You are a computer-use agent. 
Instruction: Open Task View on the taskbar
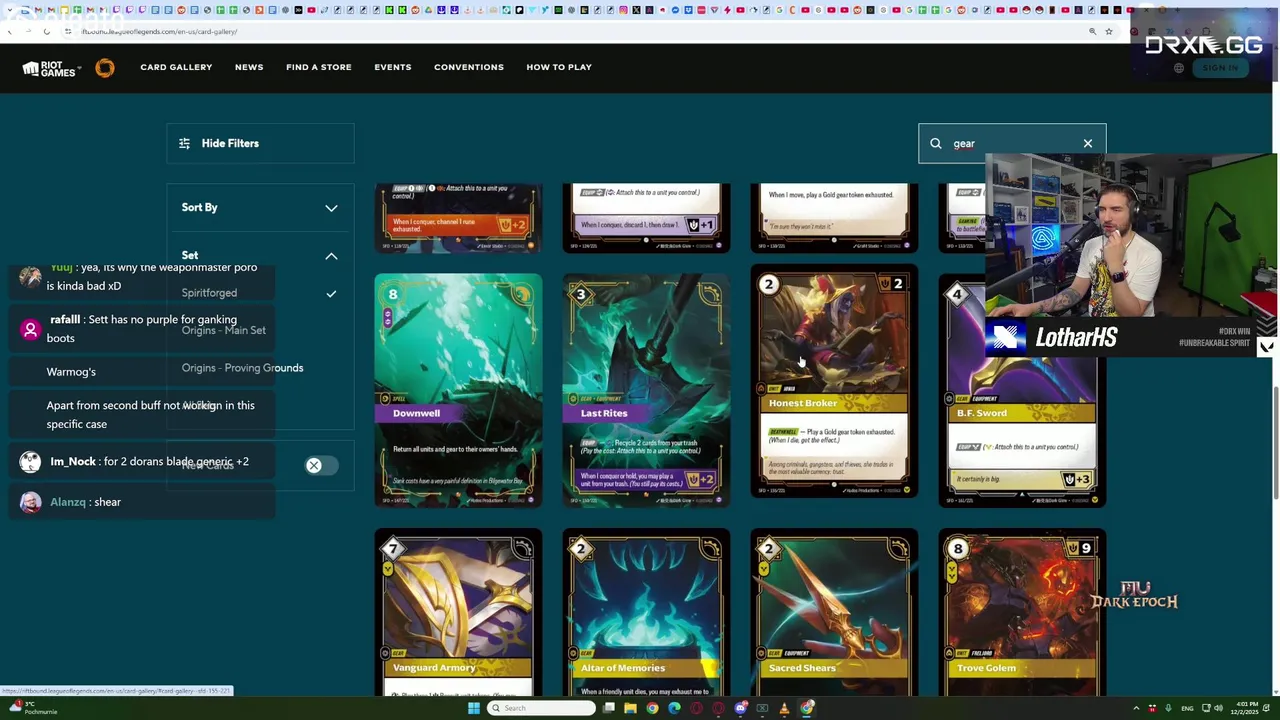pos(608,708)
